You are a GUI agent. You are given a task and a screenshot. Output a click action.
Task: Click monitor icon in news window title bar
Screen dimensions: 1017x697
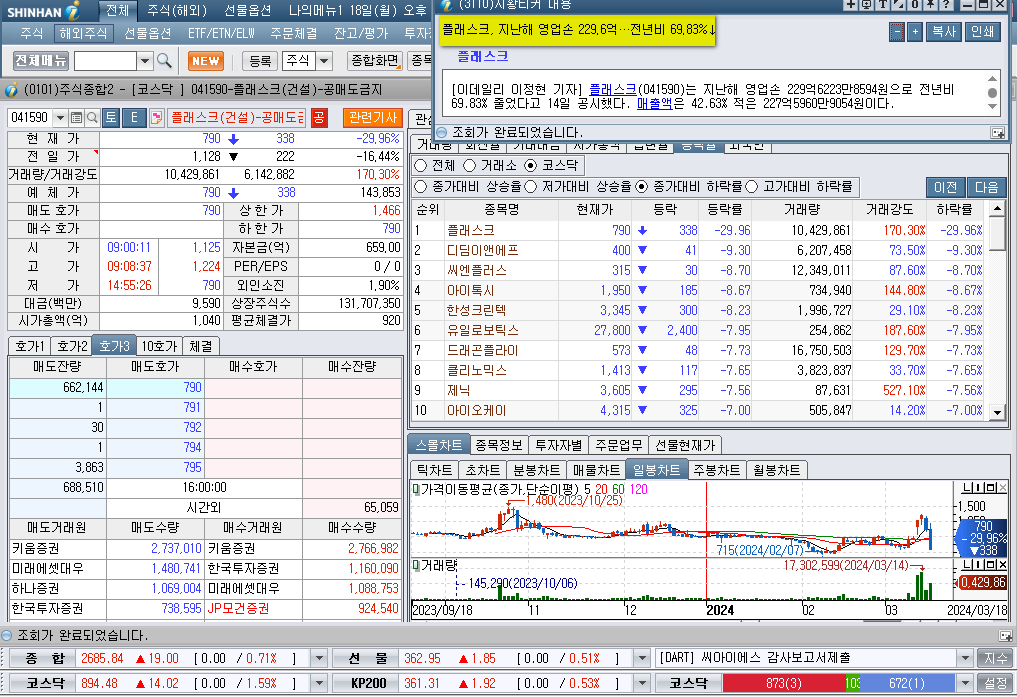pyautogui.click(x=866, y=5)
